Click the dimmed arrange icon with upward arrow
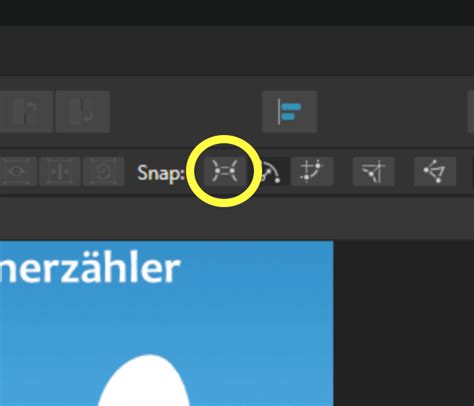The image size is (474, 406). pyautogui.click(x=26, y=112)
